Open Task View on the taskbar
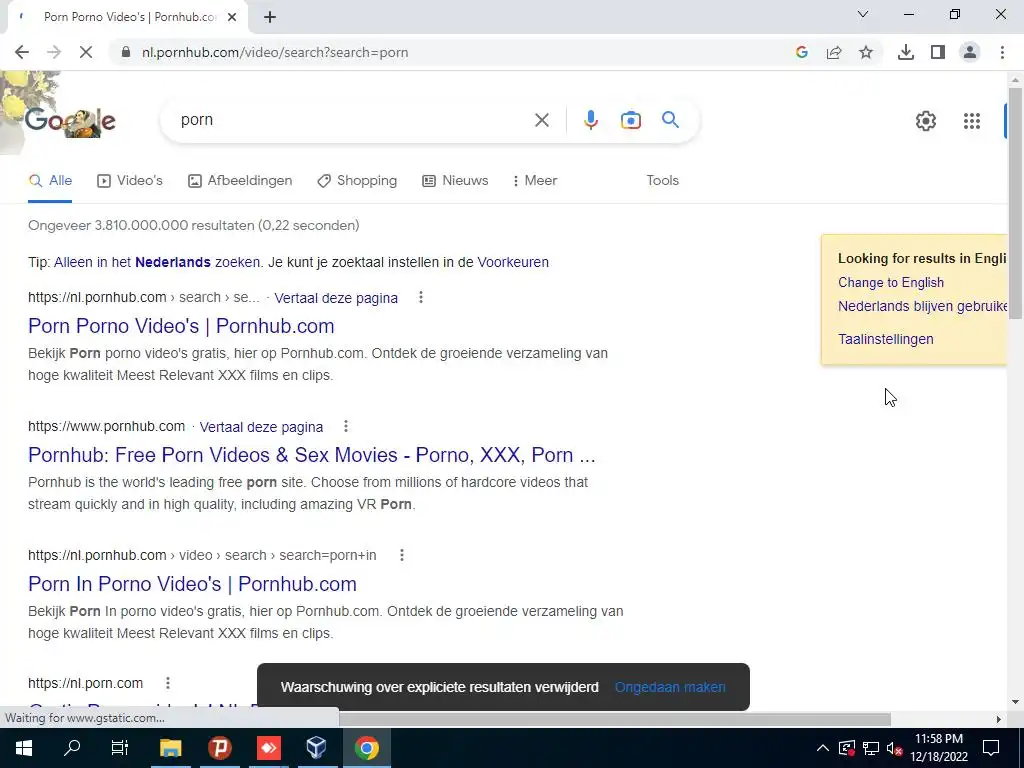The image size is (1024, 768). [120, 748]
